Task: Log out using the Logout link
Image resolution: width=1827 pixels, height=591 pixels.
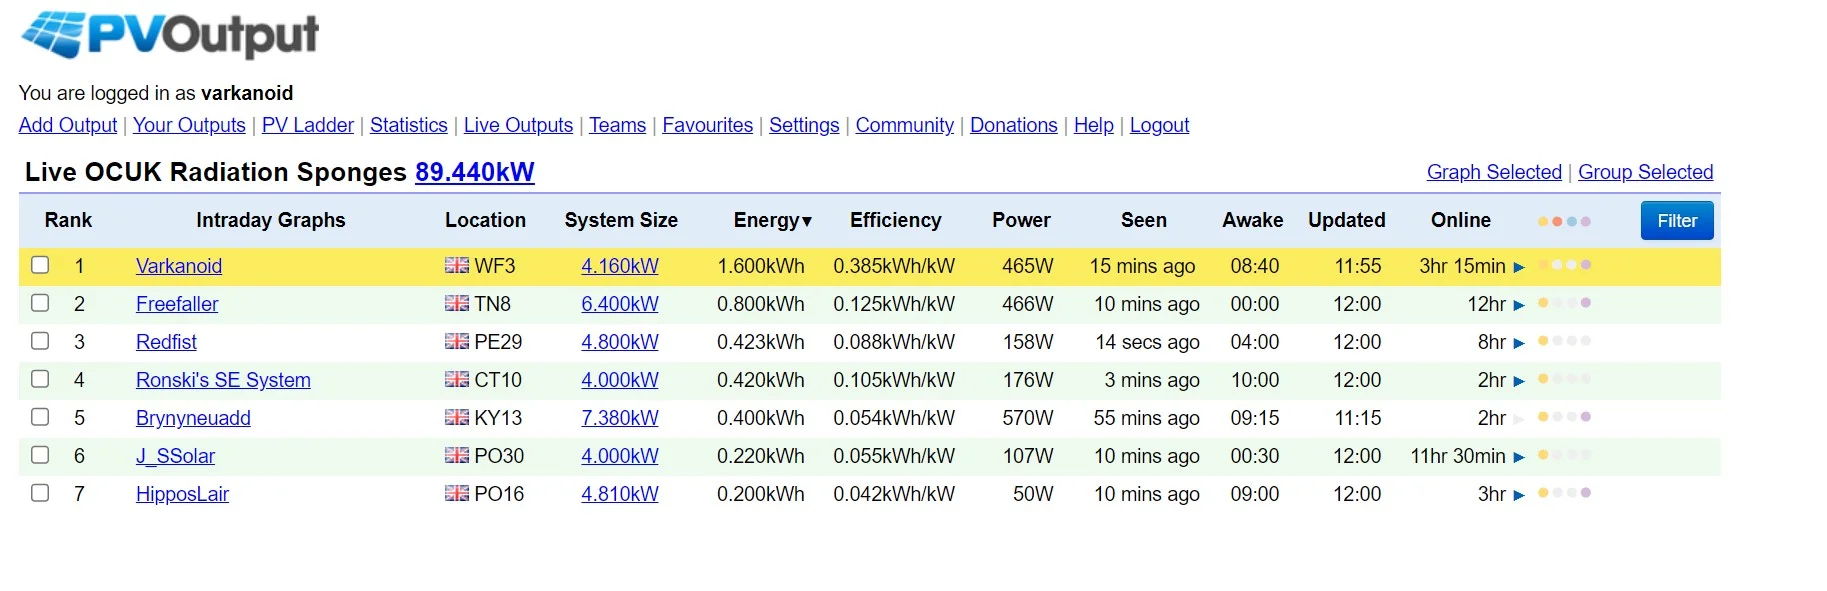Action: tap(1159, 125)
